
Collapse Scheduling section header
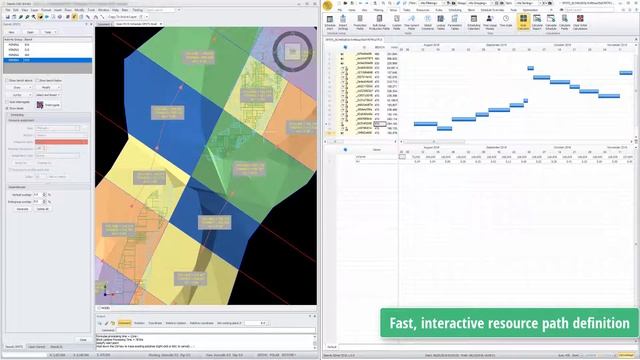pos(48,115)
